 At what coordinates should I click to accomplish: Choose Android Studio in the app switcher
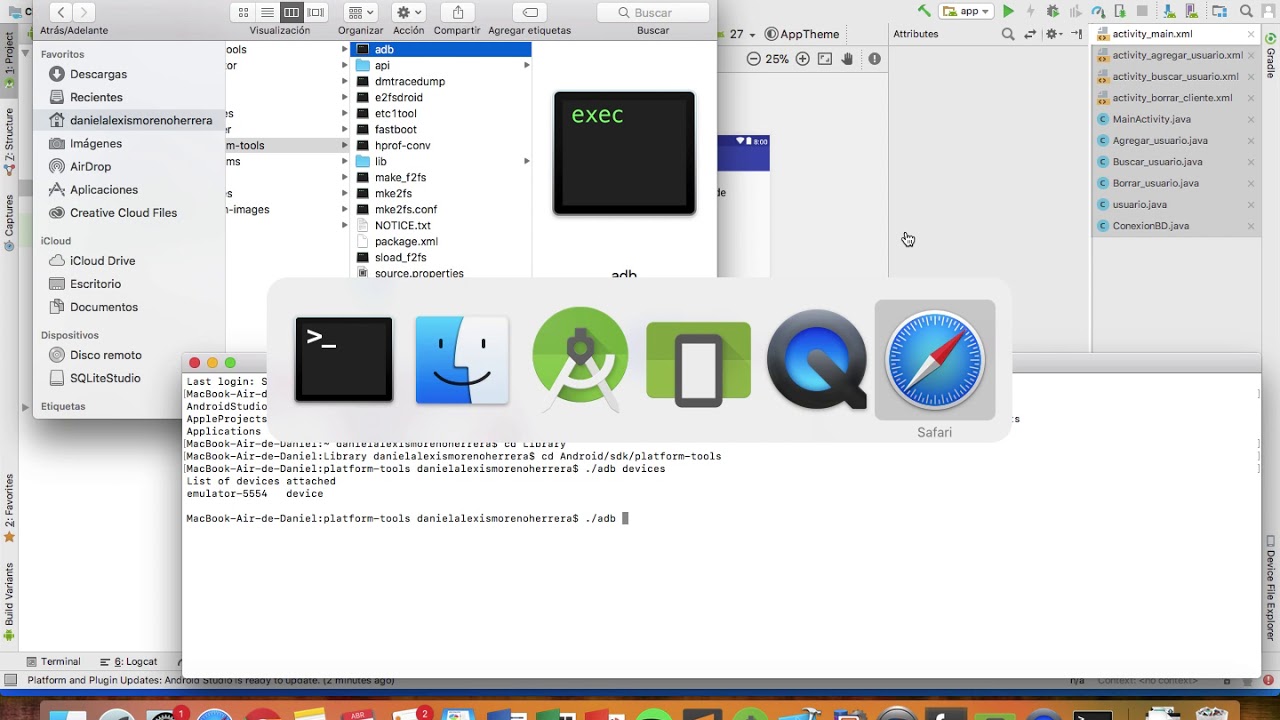580,358
